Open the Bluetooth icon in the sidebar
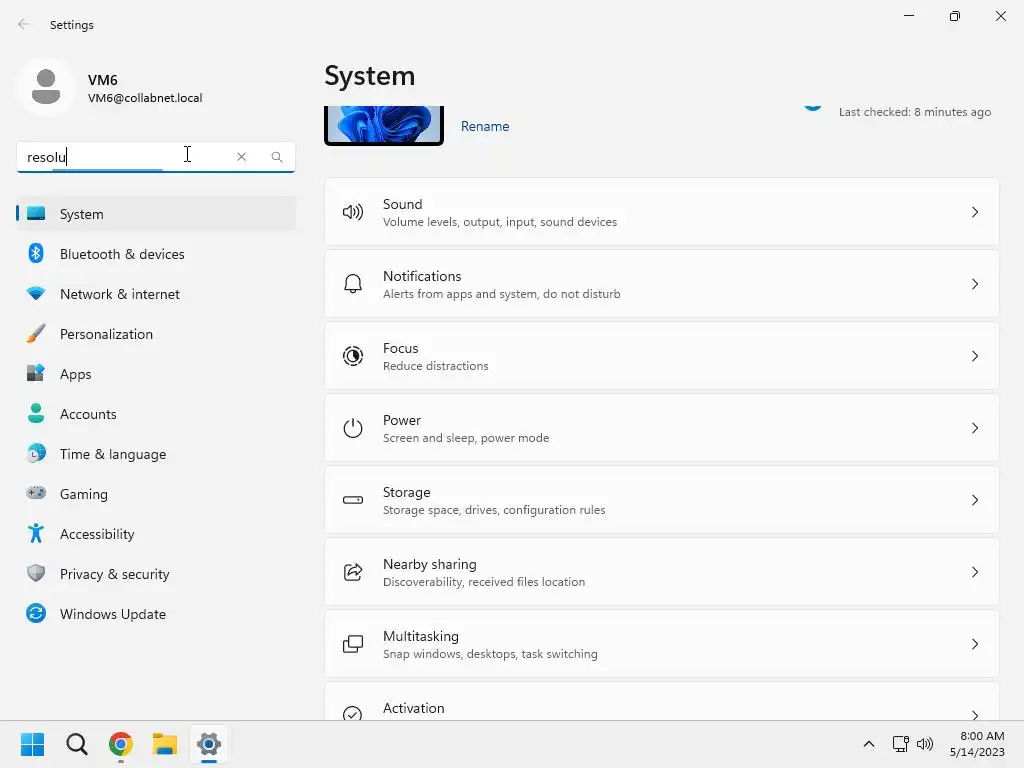The width and height of the screenshot is (1024, 768). [36, 253]
